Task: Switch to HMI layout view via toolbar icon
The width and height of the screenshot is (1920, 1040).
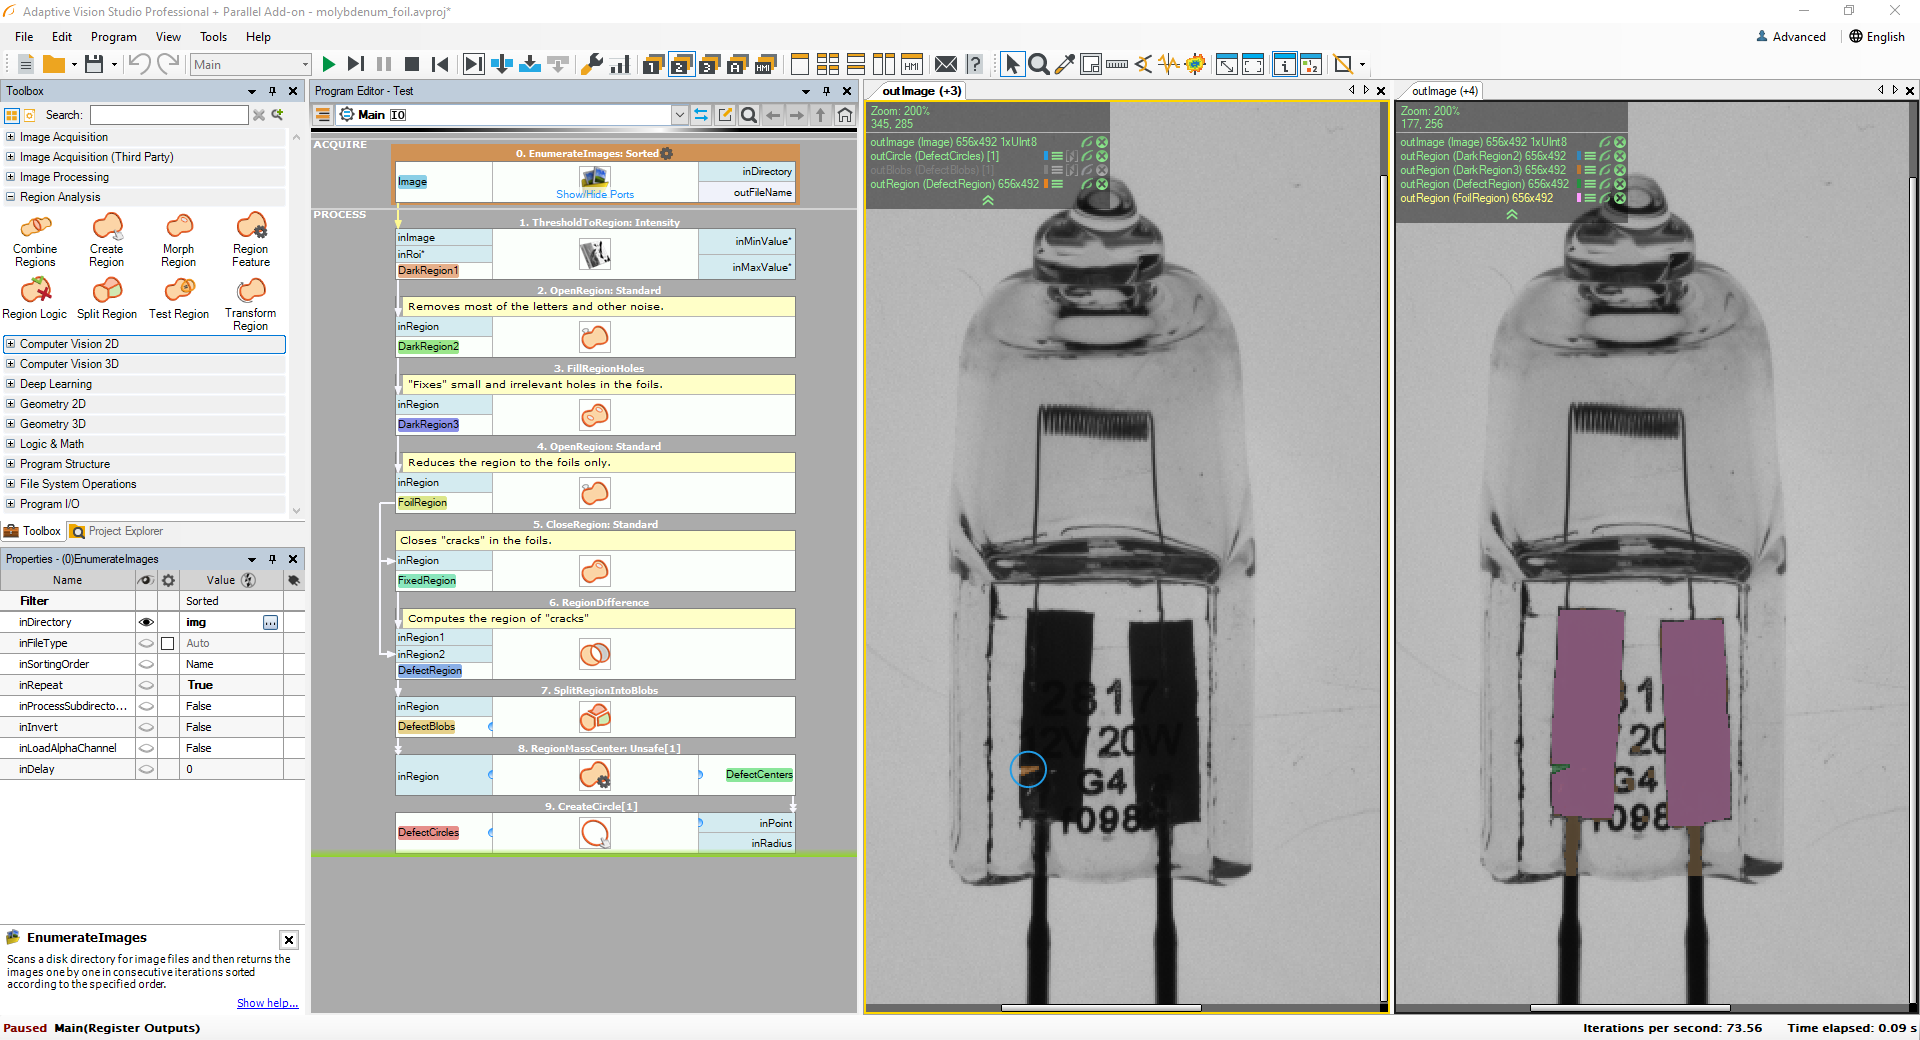Action: coord(911,64)
